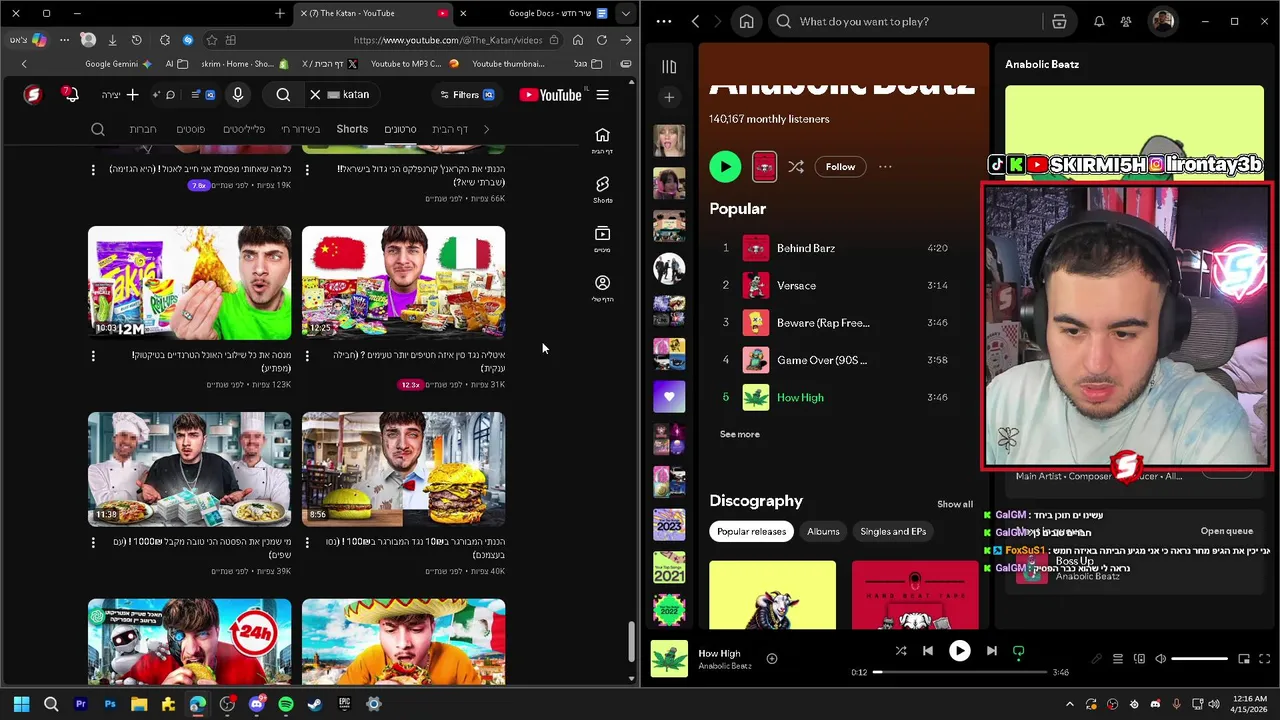Create new playlist with plus icon
This screenshot has height=720, width=1280.
click(669, 97)
